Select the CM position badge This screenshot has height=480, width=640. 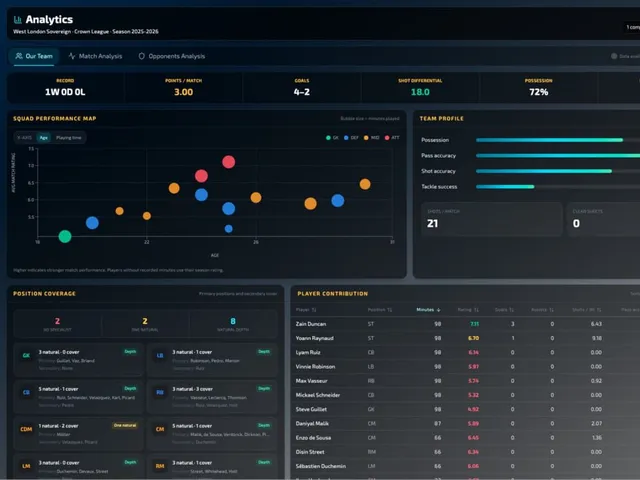(160, 429)
